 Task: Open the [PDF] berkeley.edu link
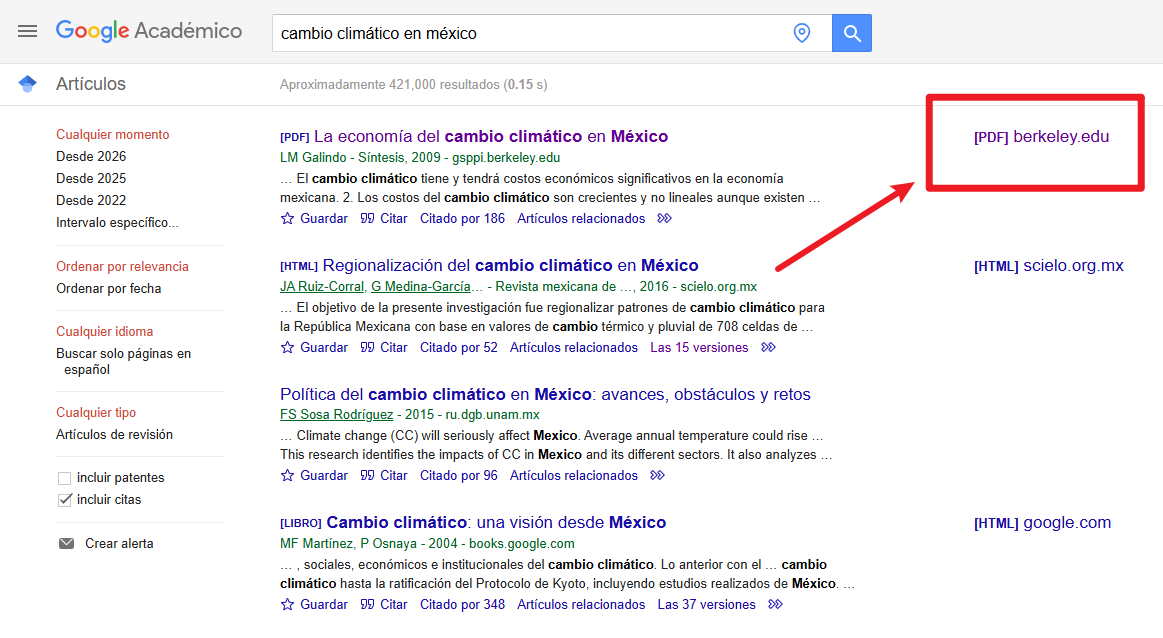click(x=1041, y=137)
